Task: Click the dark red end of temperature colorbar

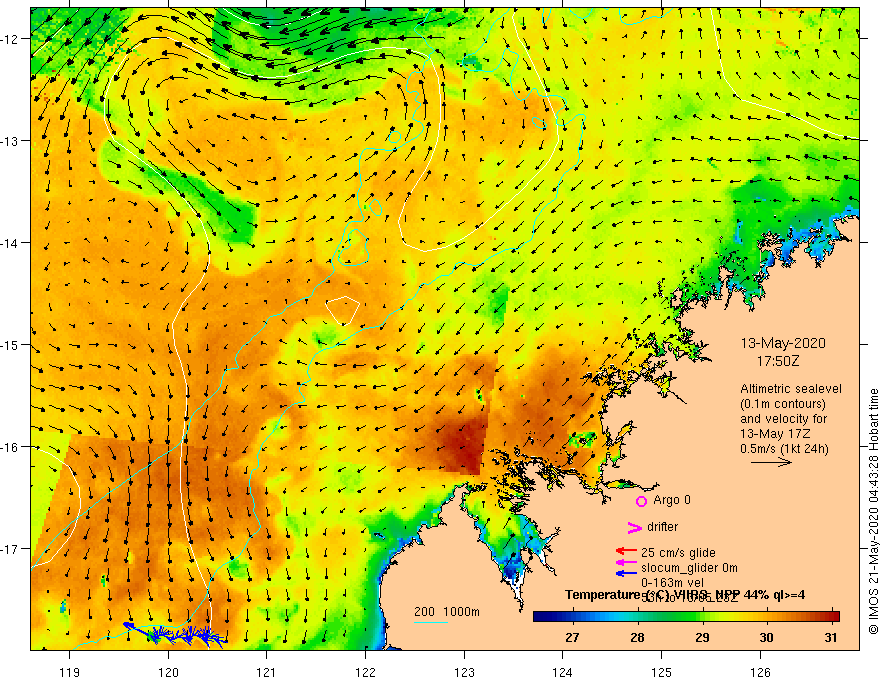Action: pos(835,617)
